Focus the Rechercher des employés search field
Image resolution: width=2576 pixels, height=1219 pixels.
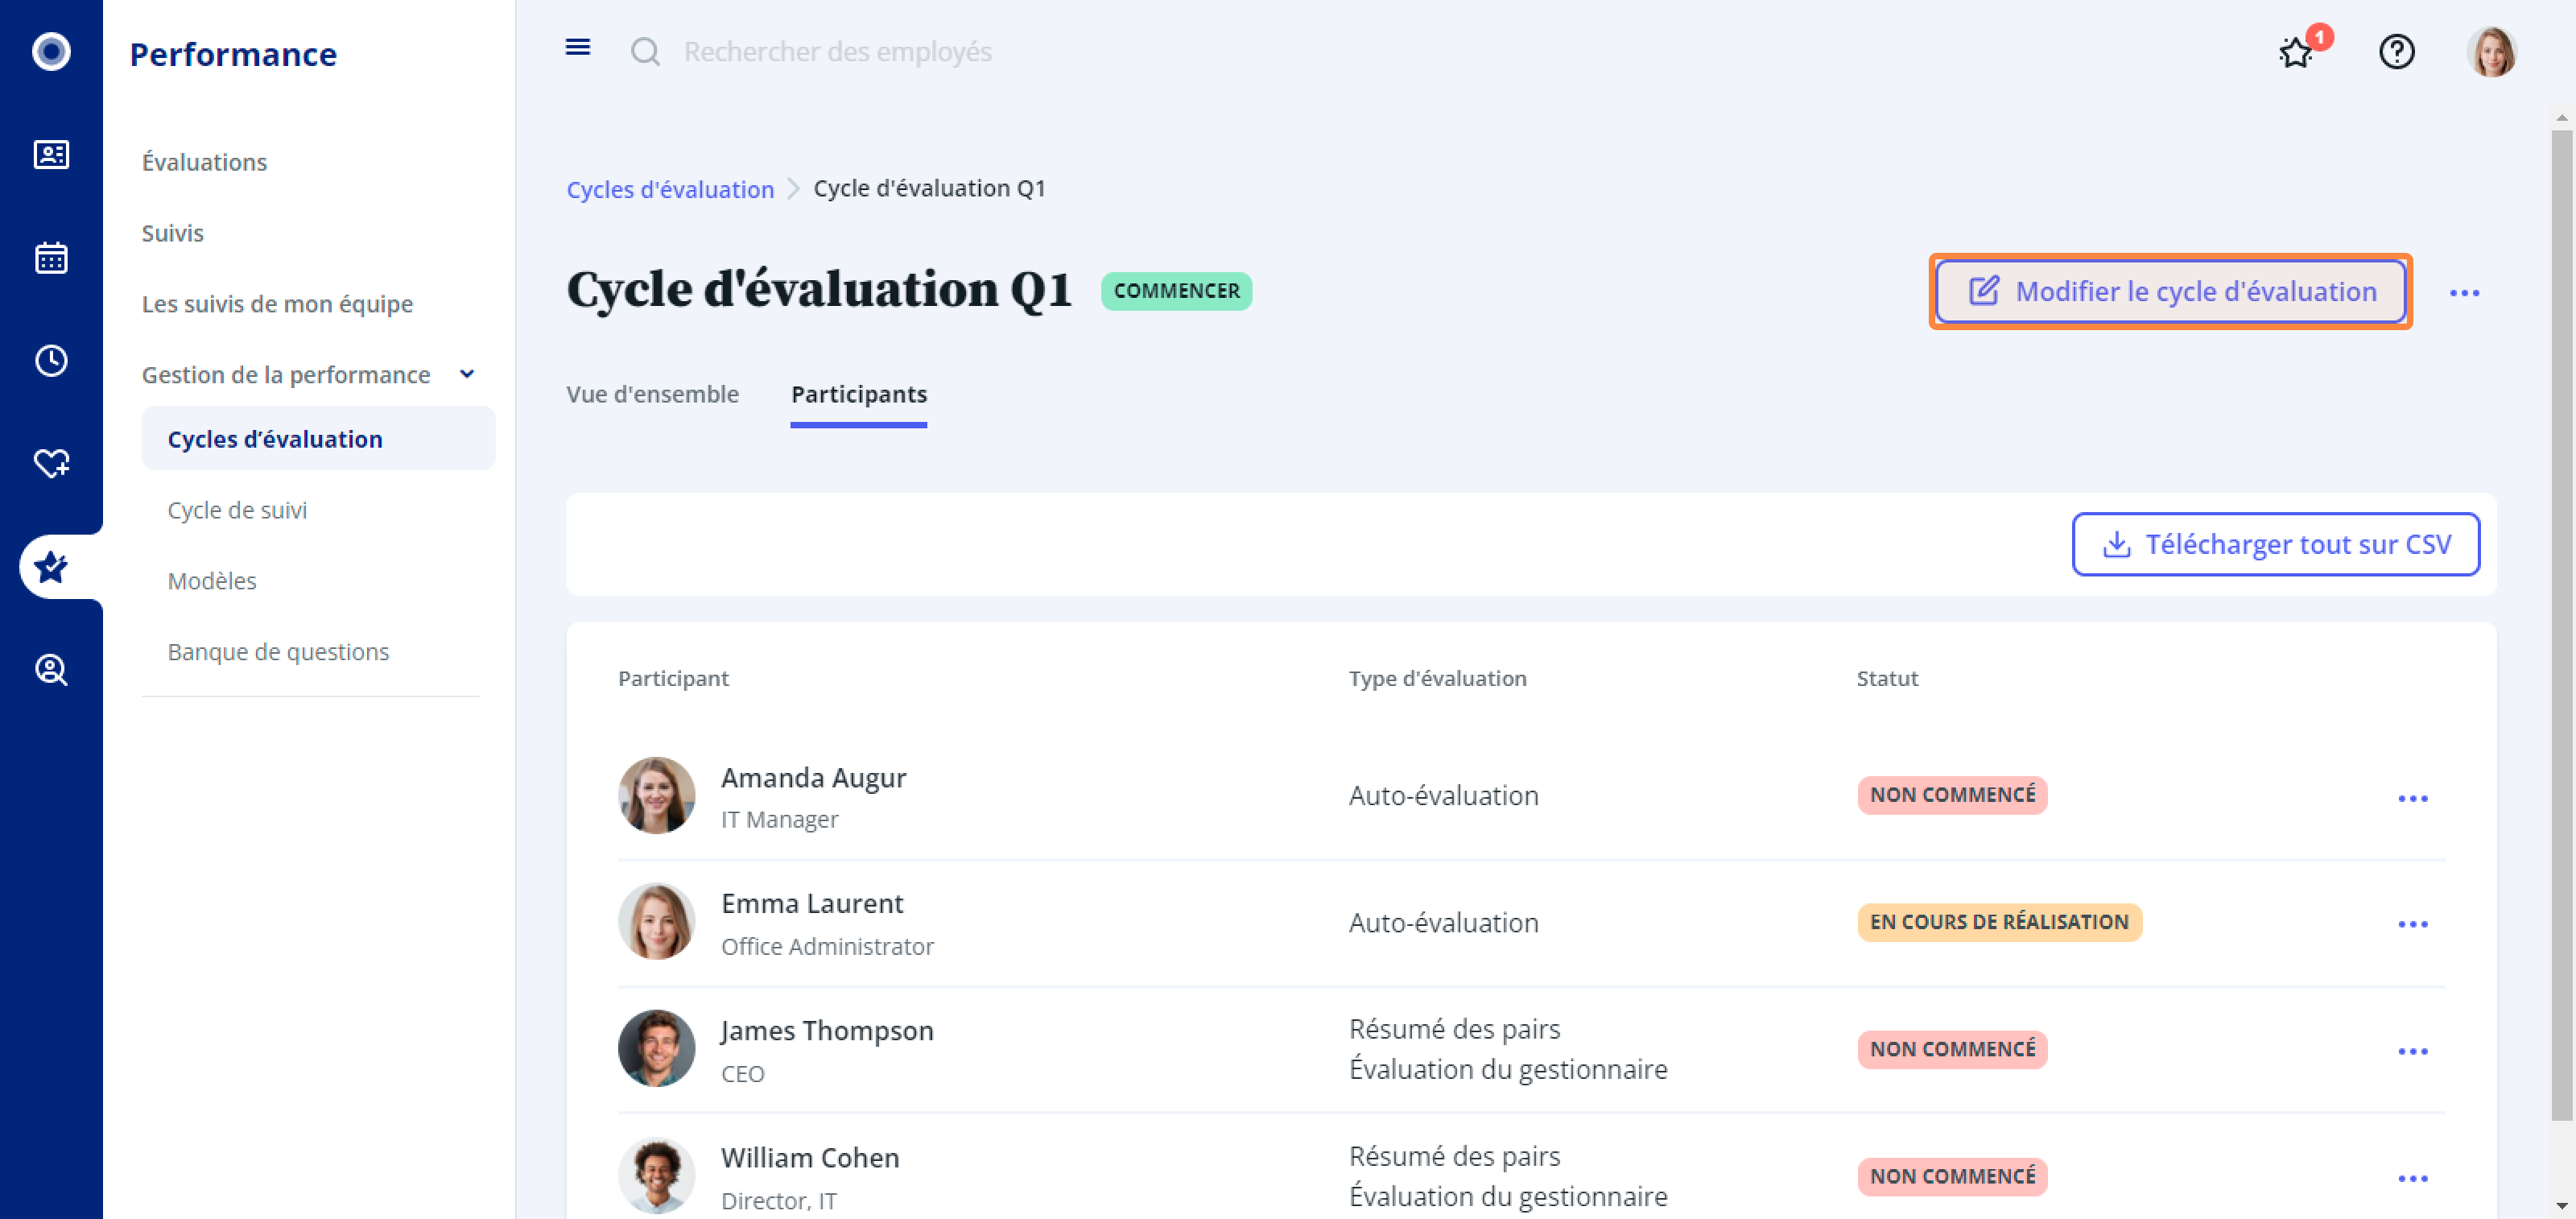tap(837, 52)
